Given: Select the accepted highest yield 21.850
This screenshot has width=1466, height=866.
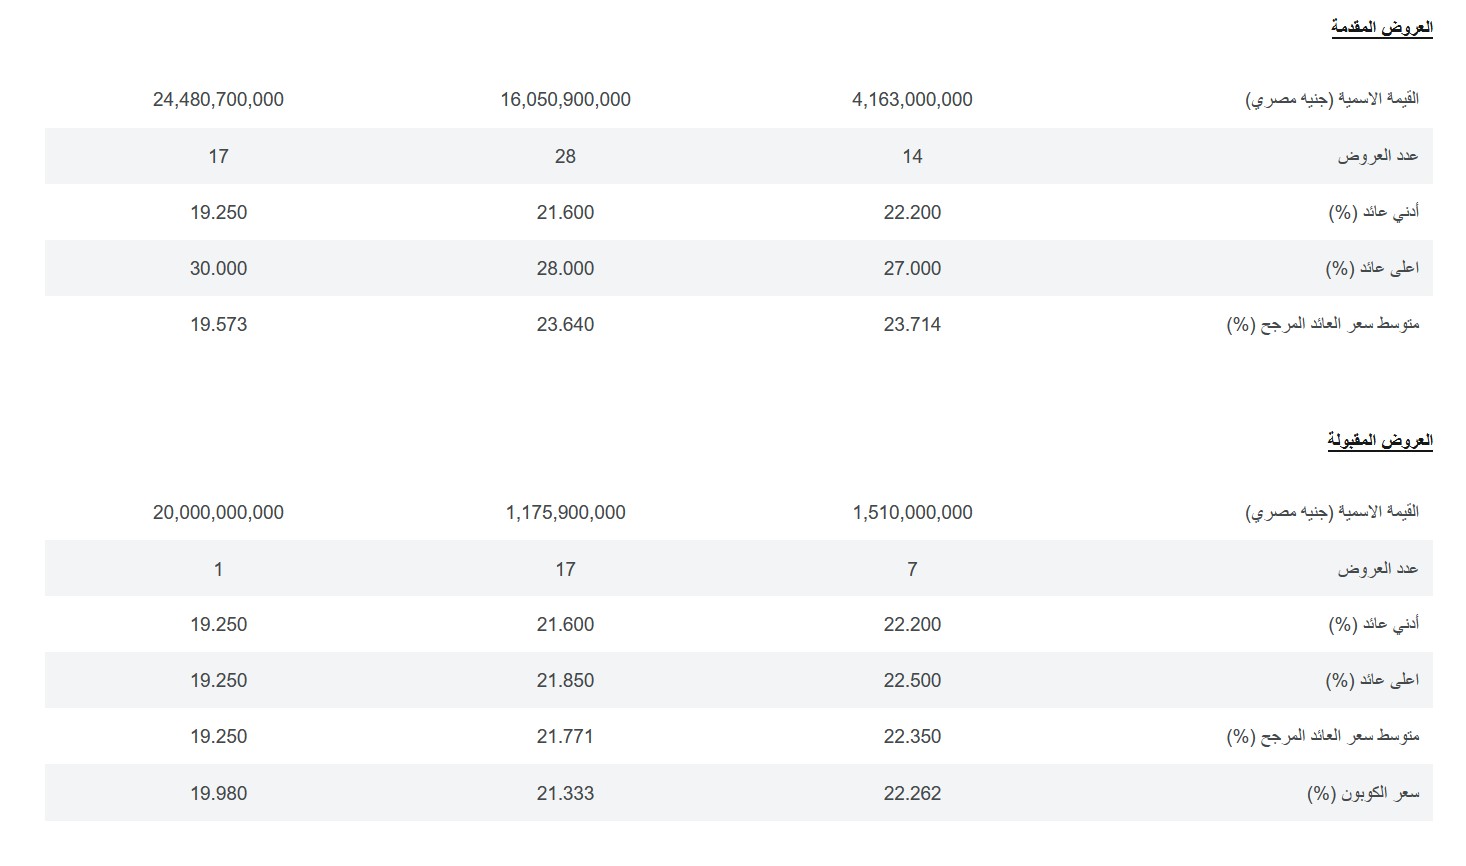Looking at the screenshot, I should coord(565,680).
